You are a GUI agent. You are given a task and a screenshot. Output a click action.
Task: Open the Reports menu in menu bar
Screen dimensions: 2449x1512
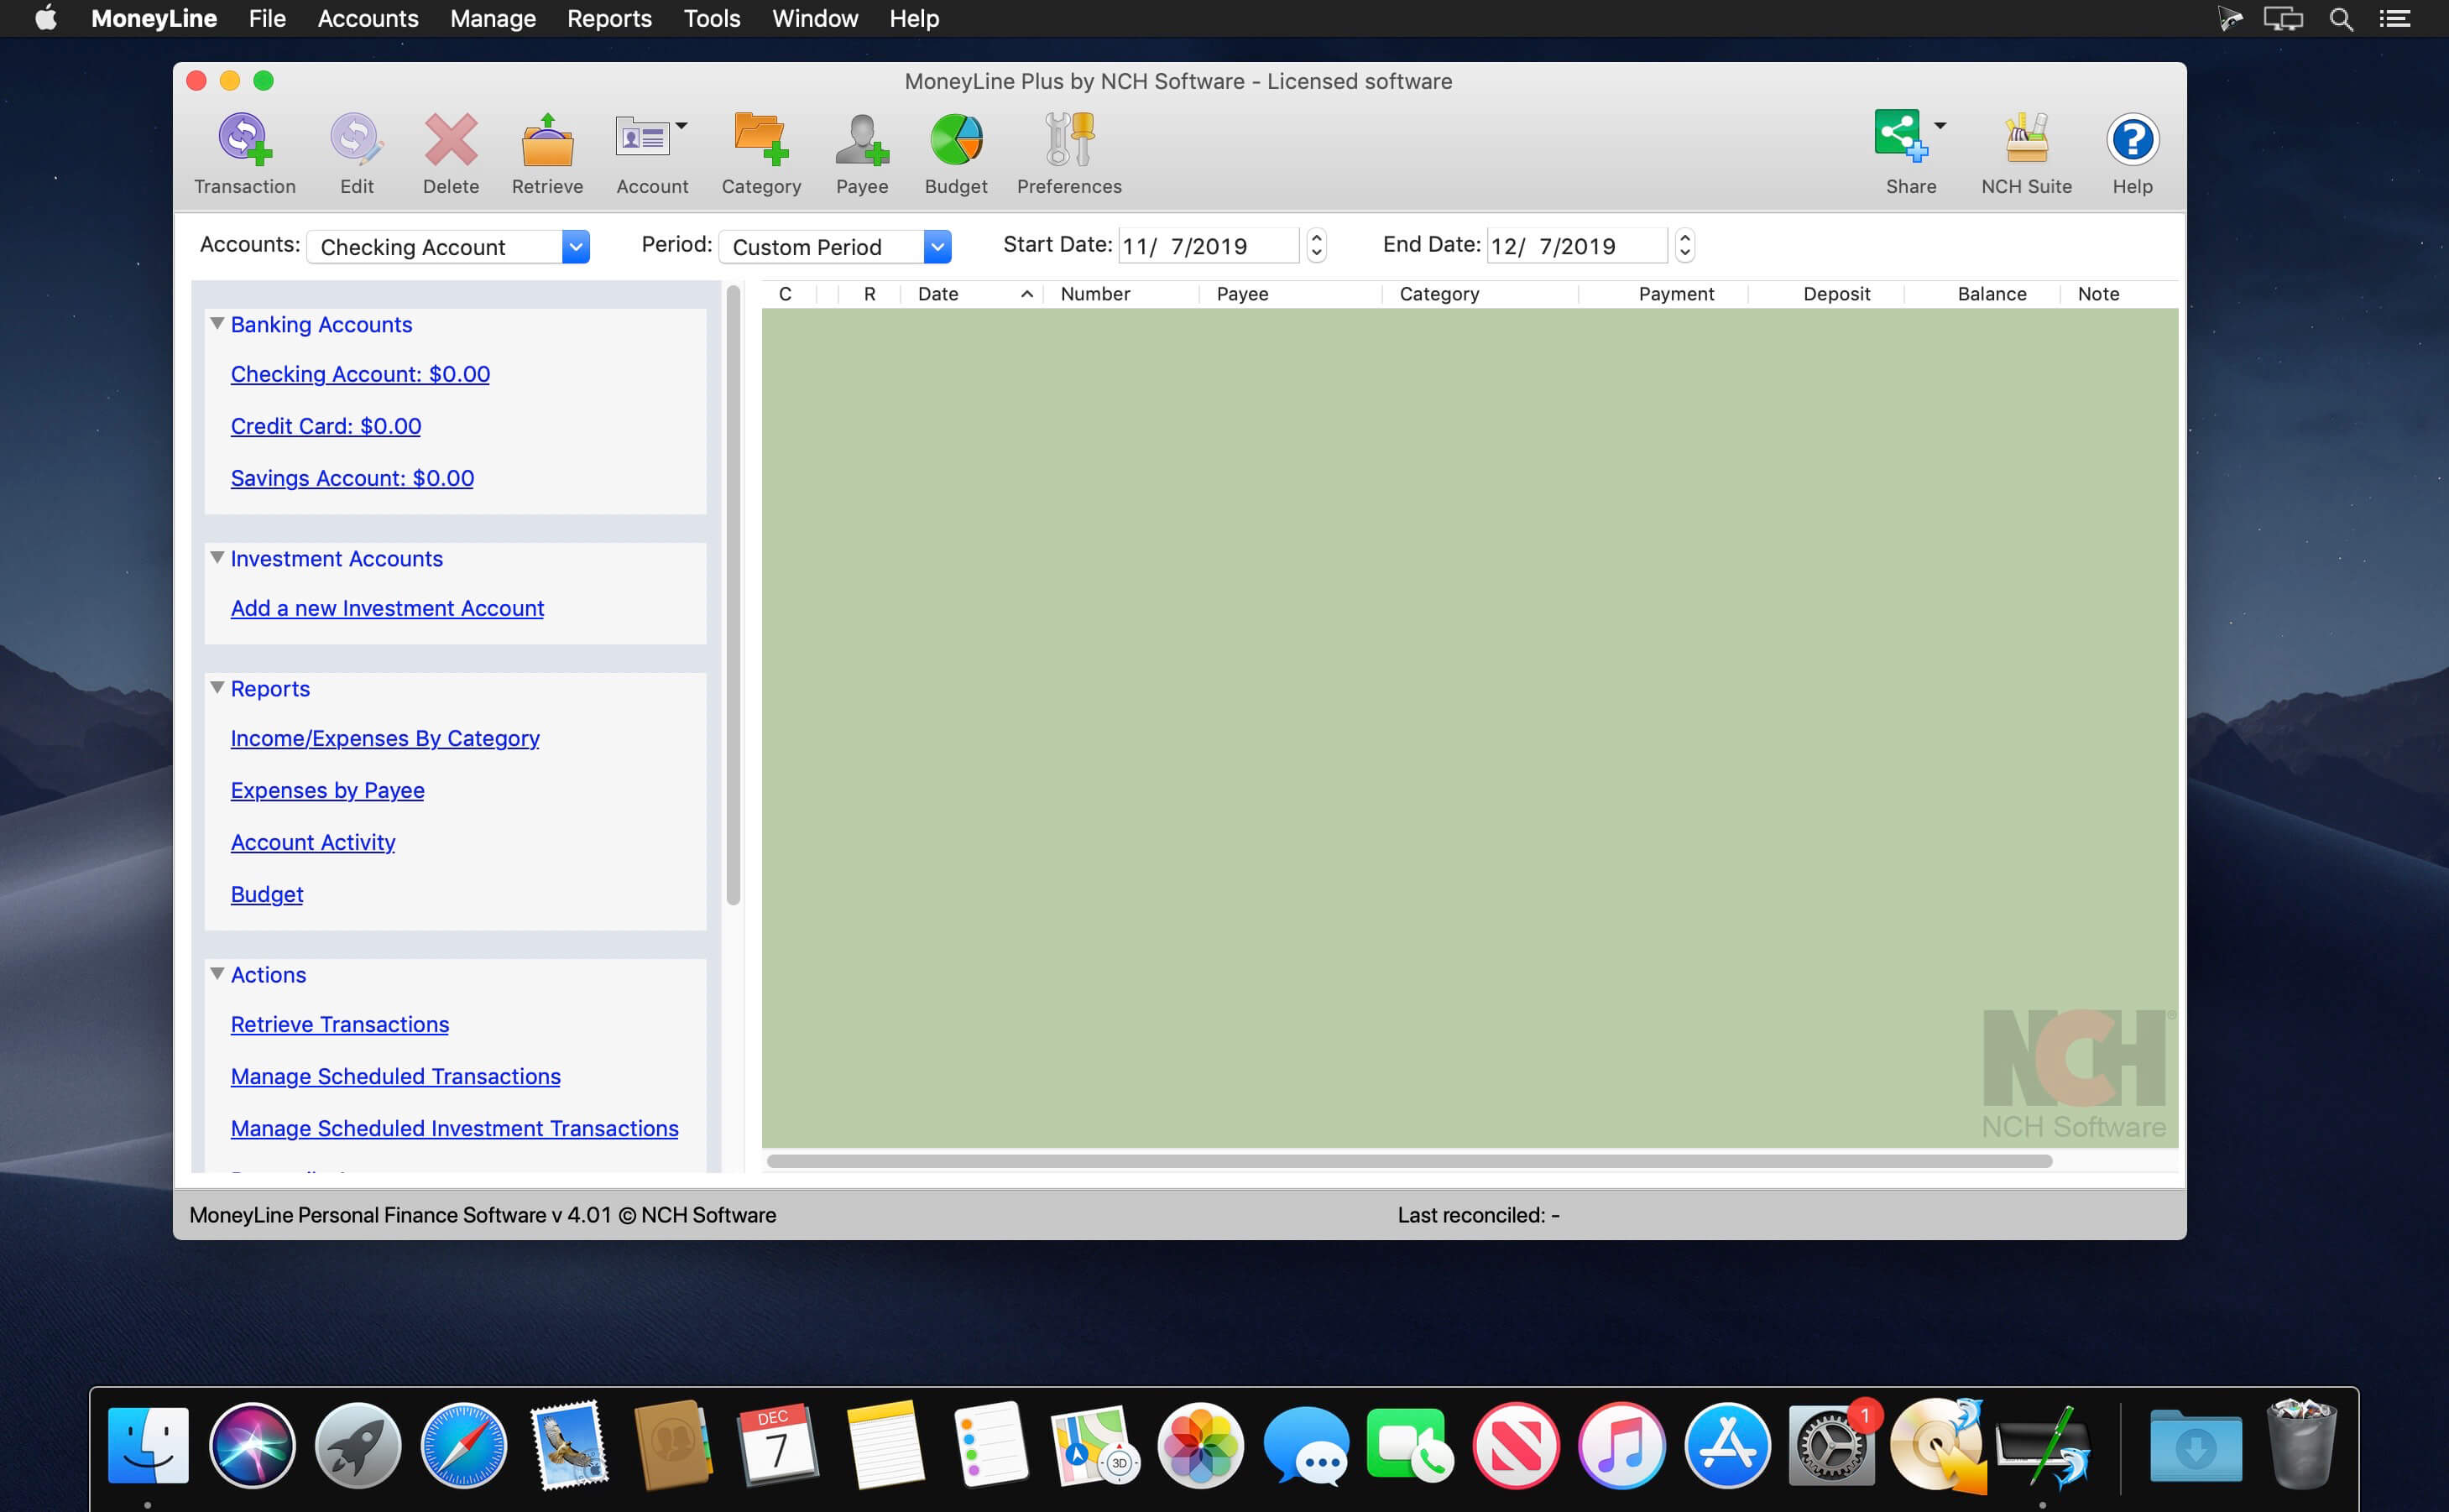pyautogui.click(x=609, y=19)
